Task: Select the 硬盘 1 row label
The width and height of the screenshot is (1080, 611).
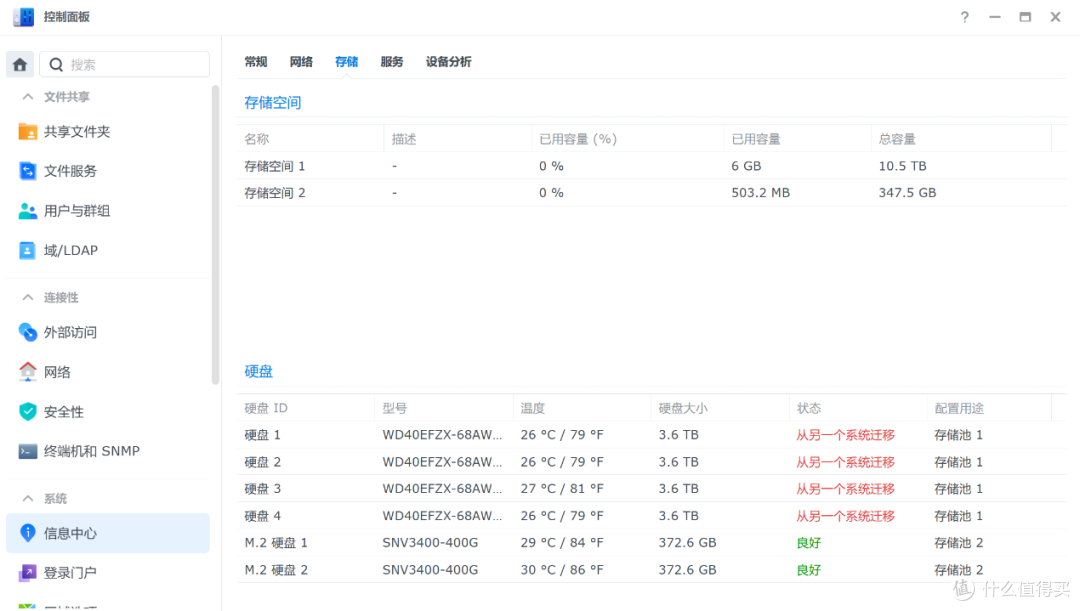Action: pos(262,435)
